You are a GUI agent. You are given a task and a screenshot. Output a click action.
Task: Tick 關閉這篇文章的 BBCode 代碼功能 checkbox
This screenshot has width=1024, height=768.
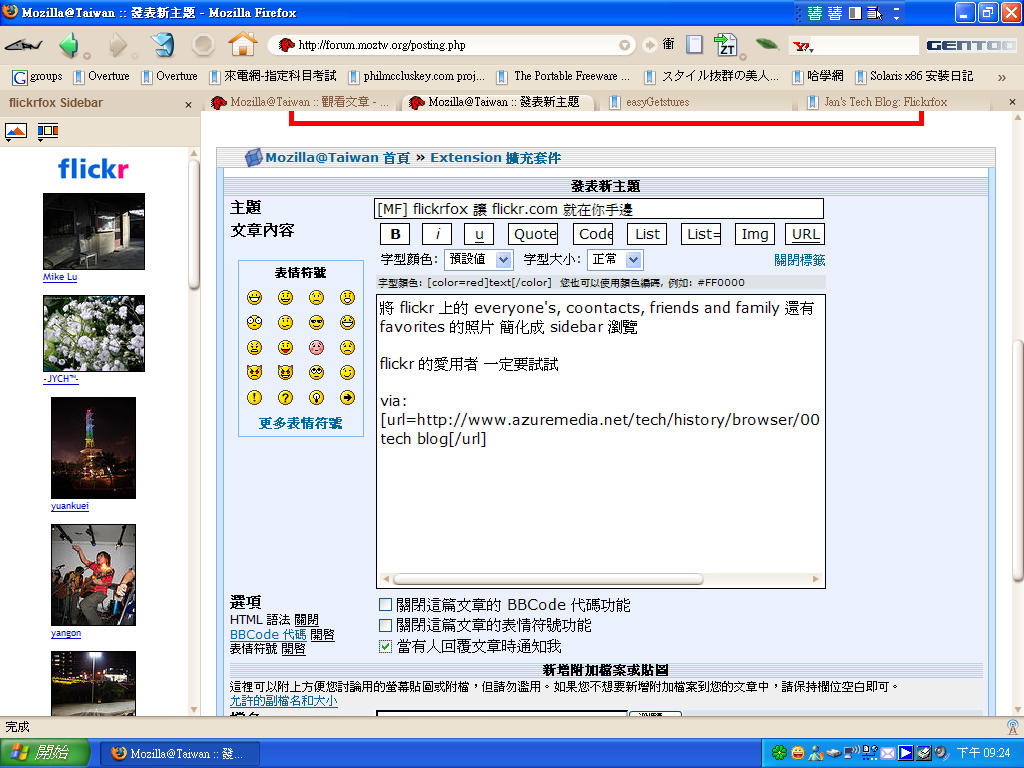(386, 605)
